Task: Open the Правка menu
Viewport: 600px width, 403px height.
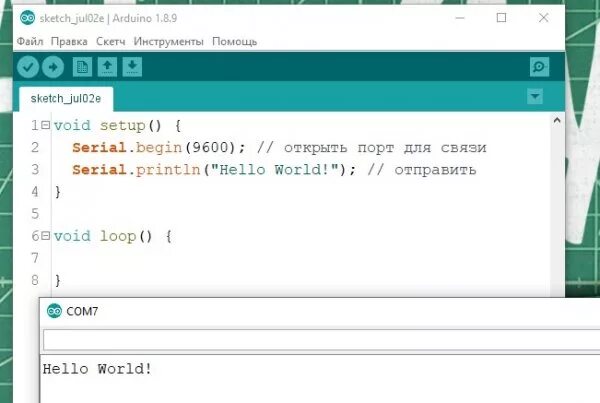Action: point(69,41)
